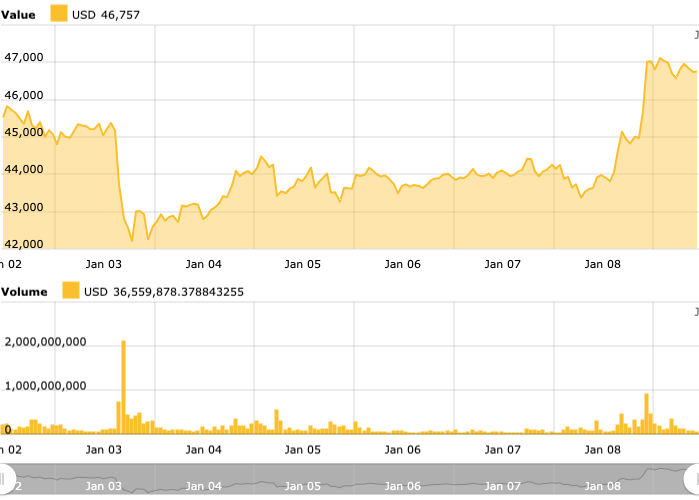Click the price peak above 47,000
Screen dimensions: 699x500
tap(659, 59)
